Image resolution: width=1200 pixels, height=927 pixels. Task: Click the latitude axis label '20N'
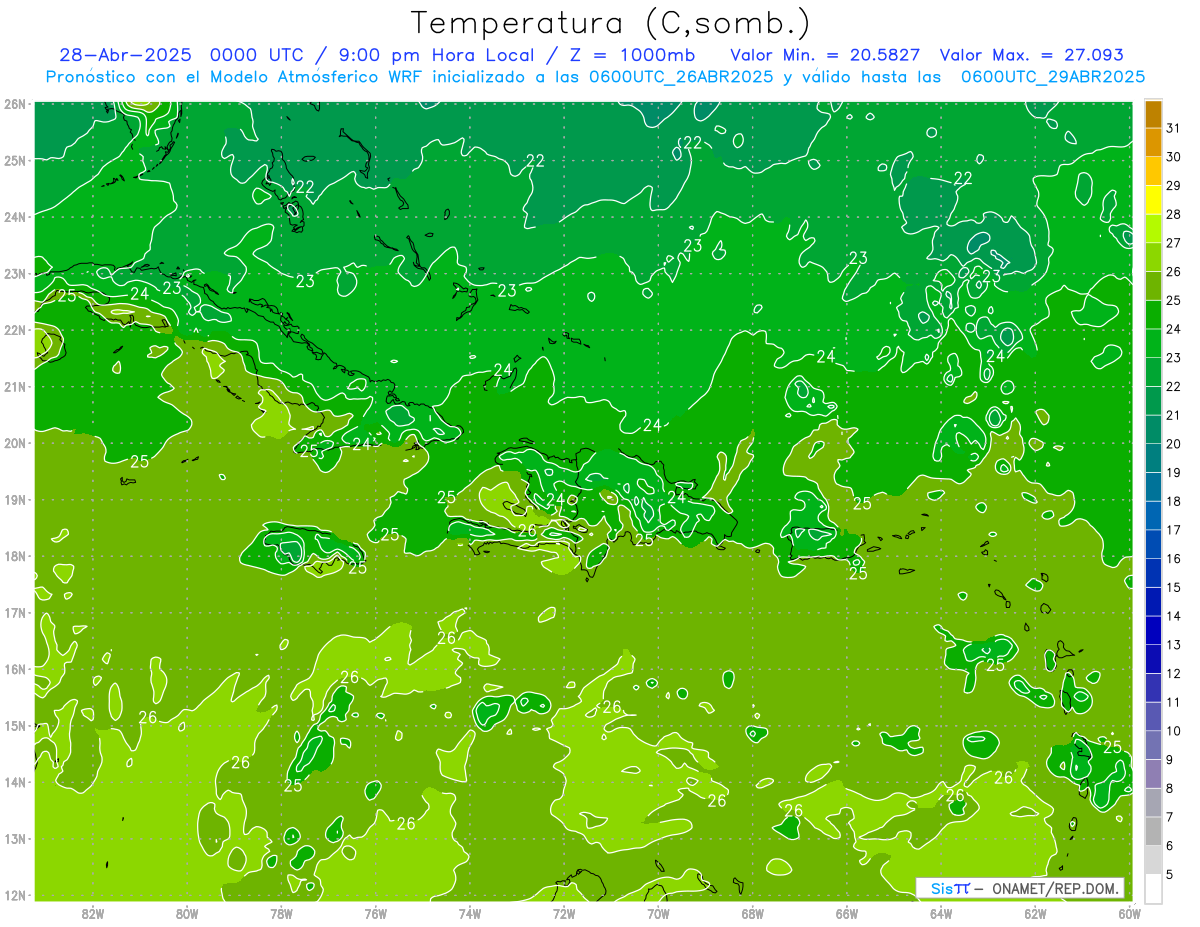(x=15, y=443)
